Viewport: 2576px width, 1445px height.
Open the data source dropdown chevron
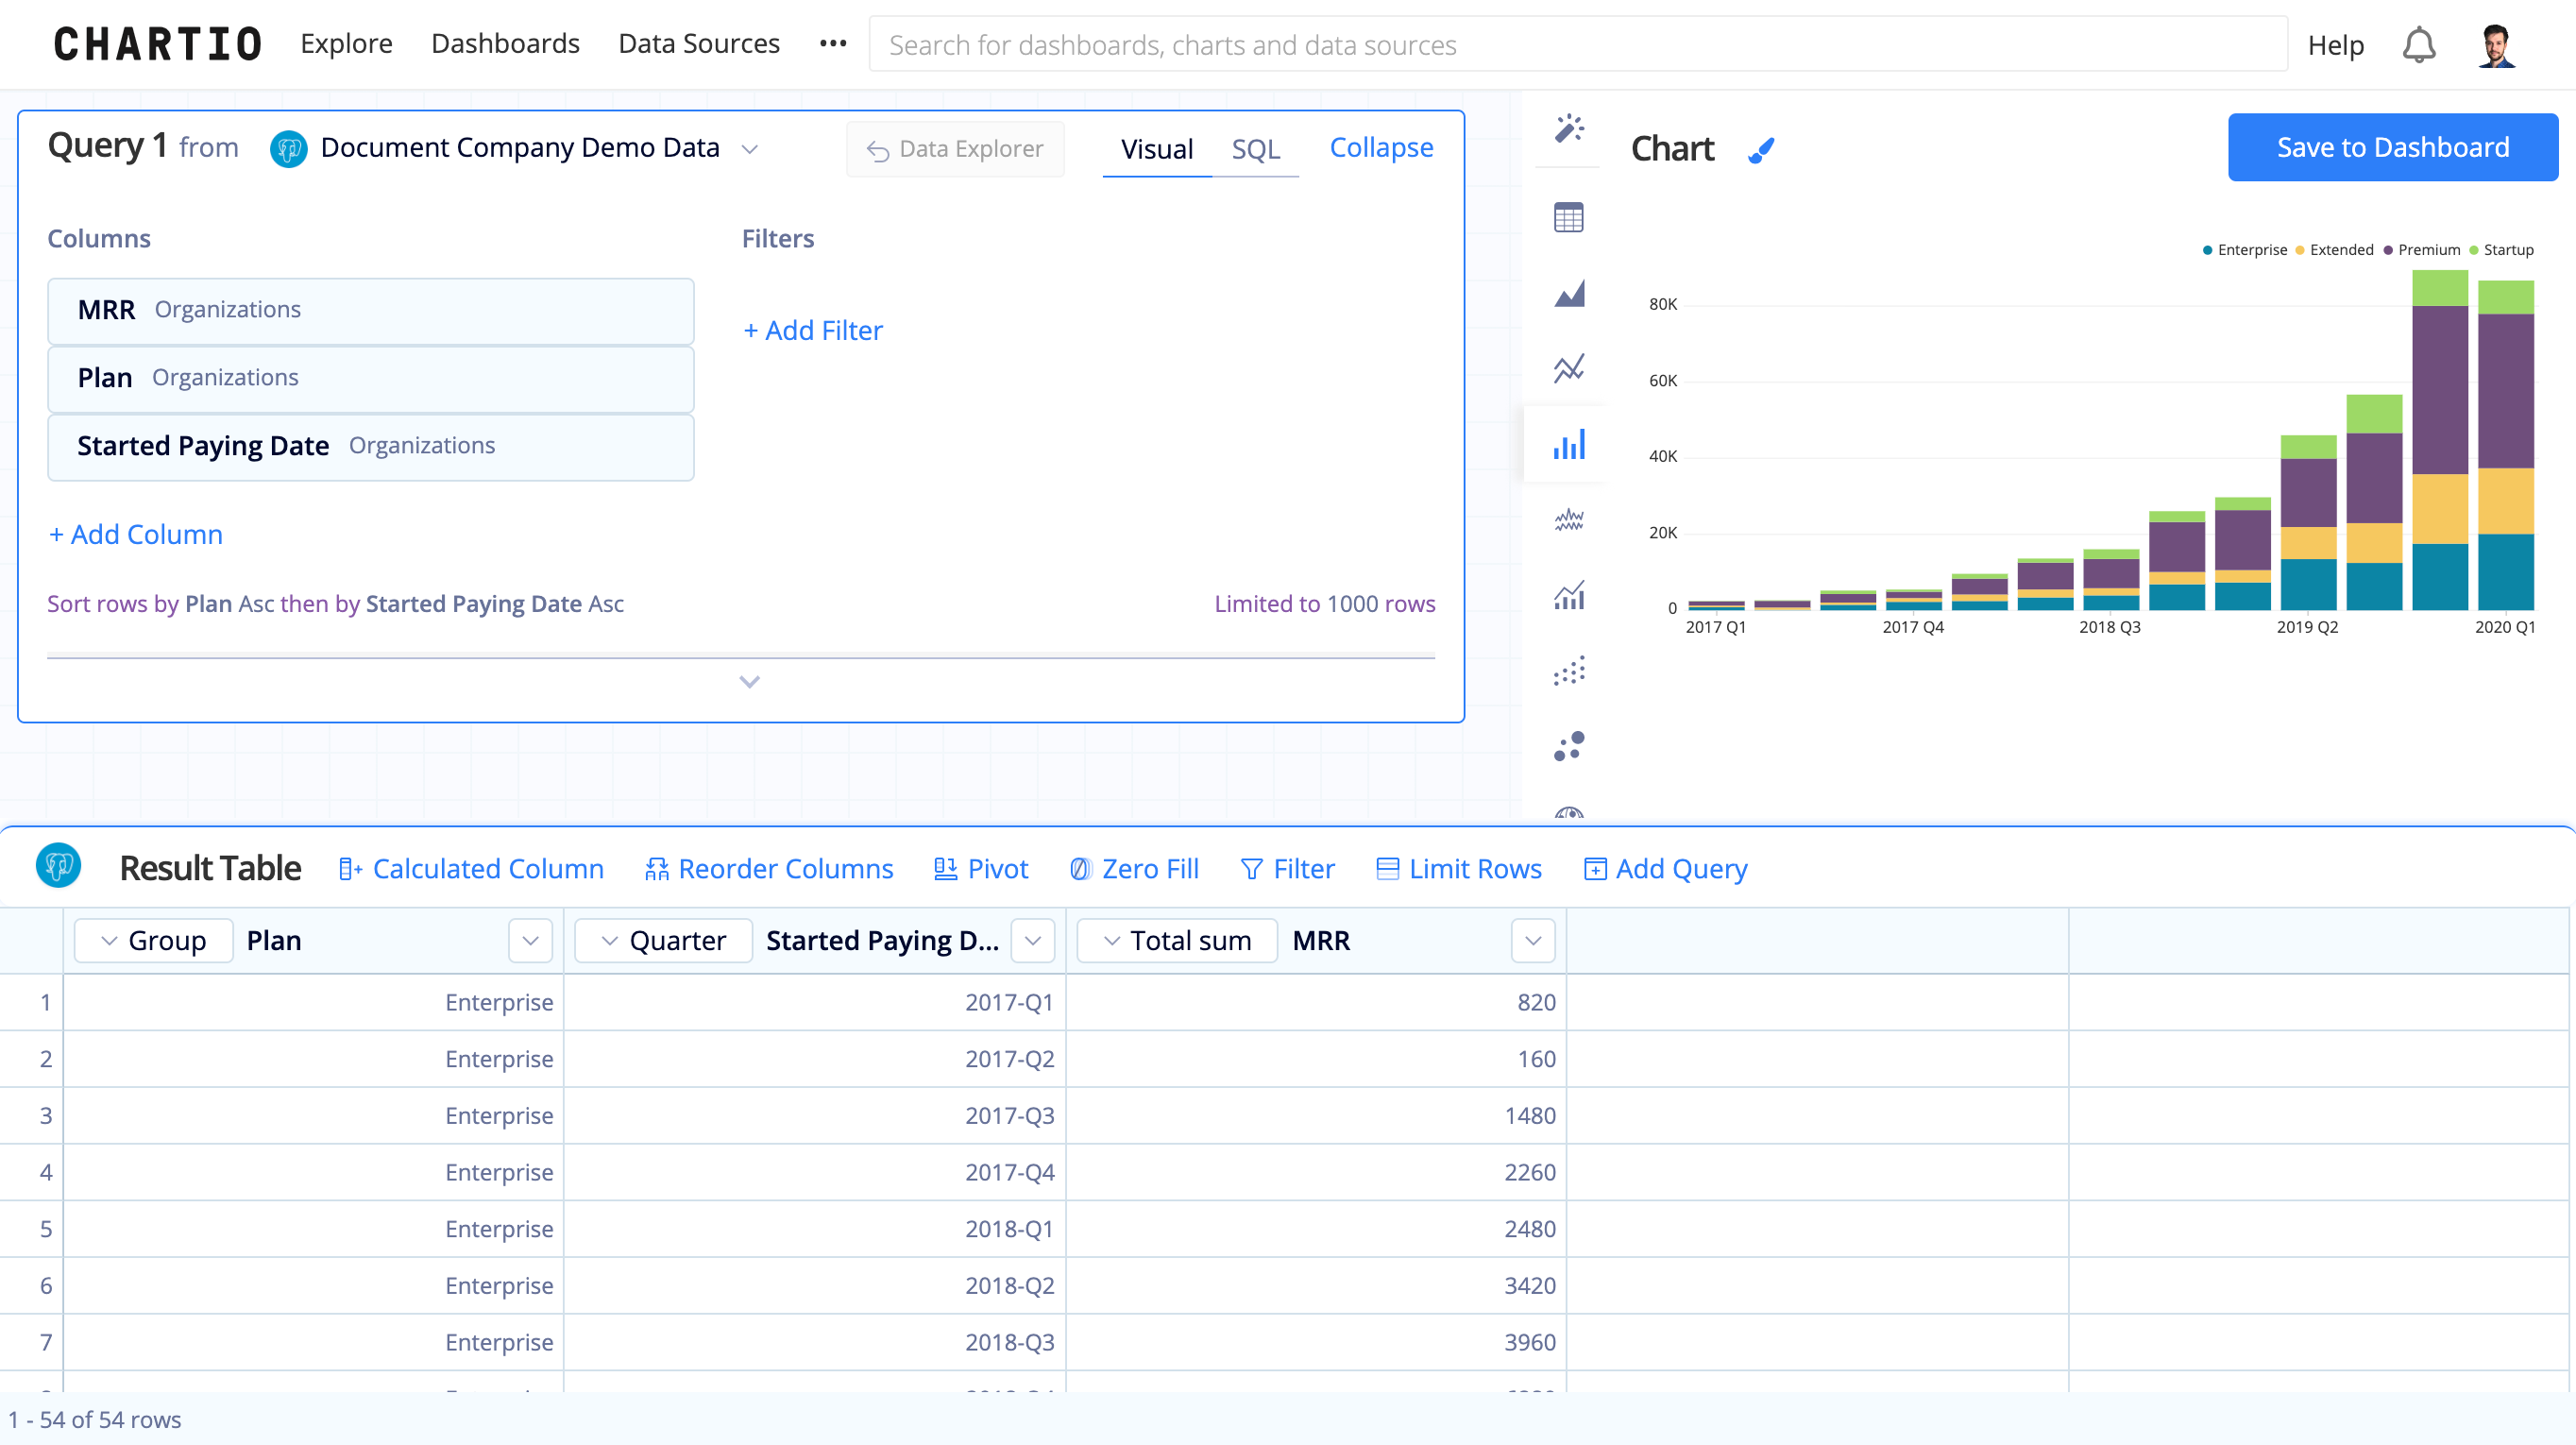click(749, 149)
